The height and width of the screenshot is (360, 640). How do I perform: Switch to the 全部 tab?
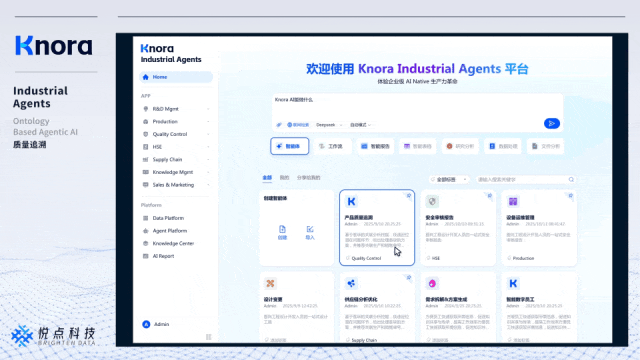267,178
